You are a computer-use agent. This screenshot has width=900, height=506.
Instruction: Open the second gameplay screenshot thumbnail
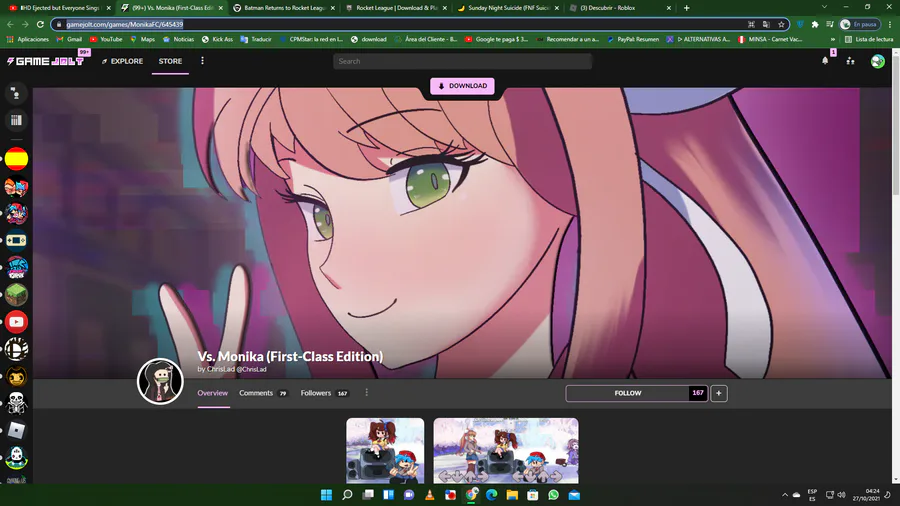tap(506, 450)
